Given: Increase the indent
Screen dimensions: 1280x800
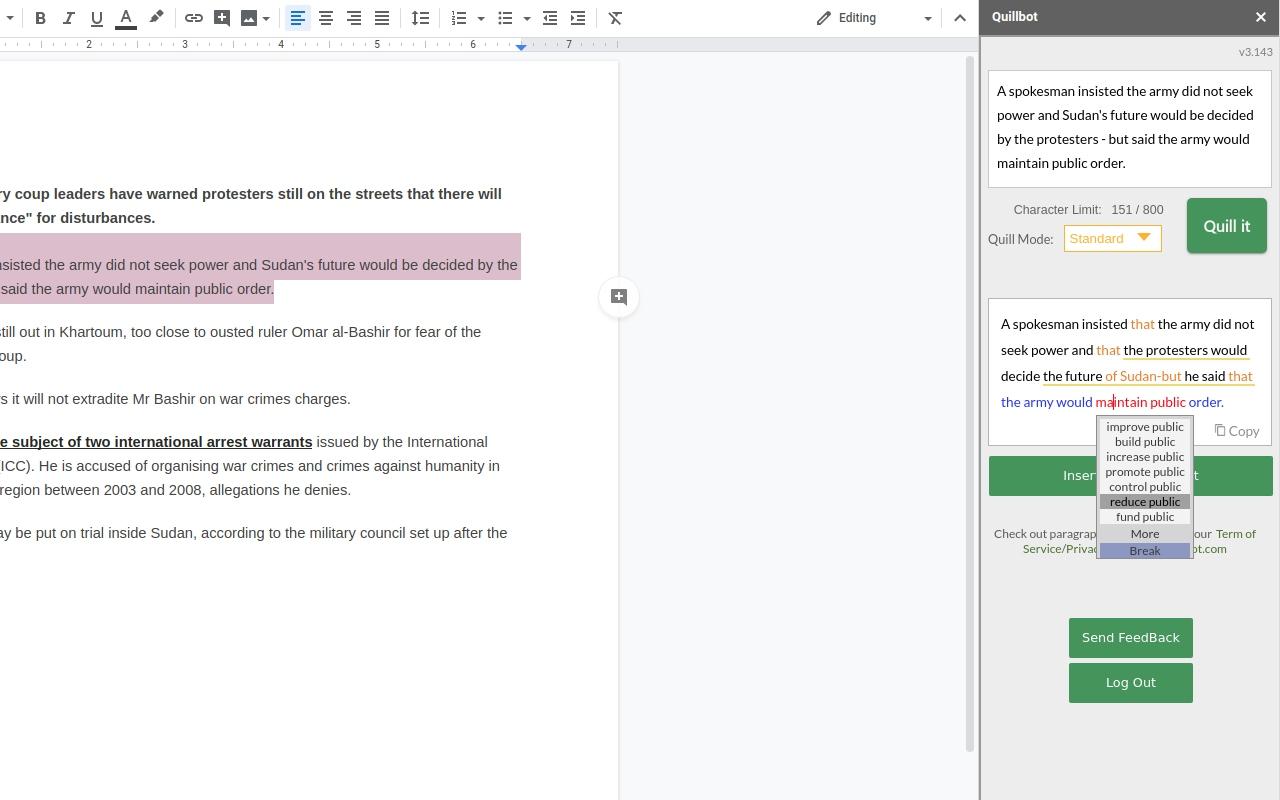Looking at the screenshot, I should coord(578,18).
